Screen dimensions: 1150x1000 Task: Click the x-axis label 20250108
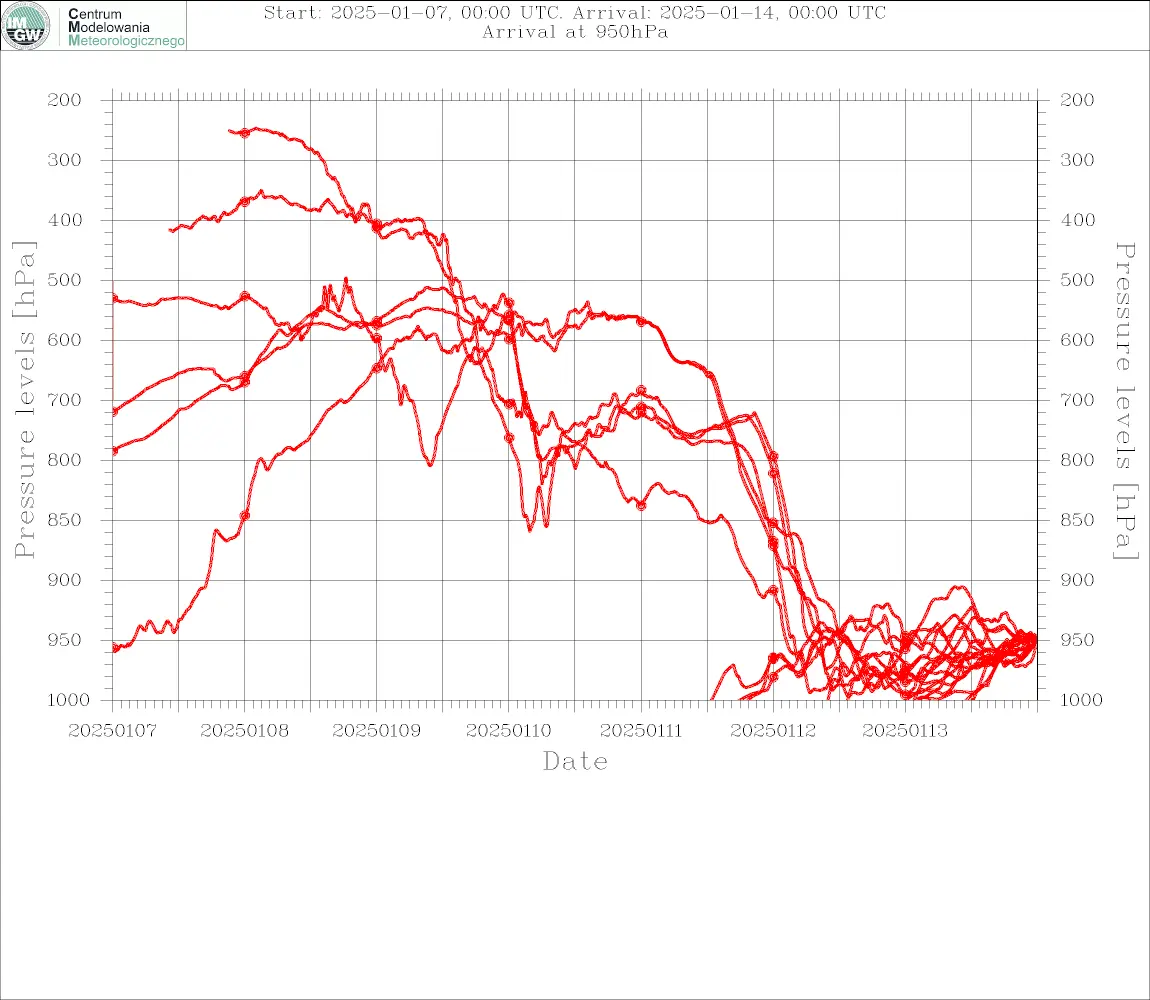[x=244, y=731]
